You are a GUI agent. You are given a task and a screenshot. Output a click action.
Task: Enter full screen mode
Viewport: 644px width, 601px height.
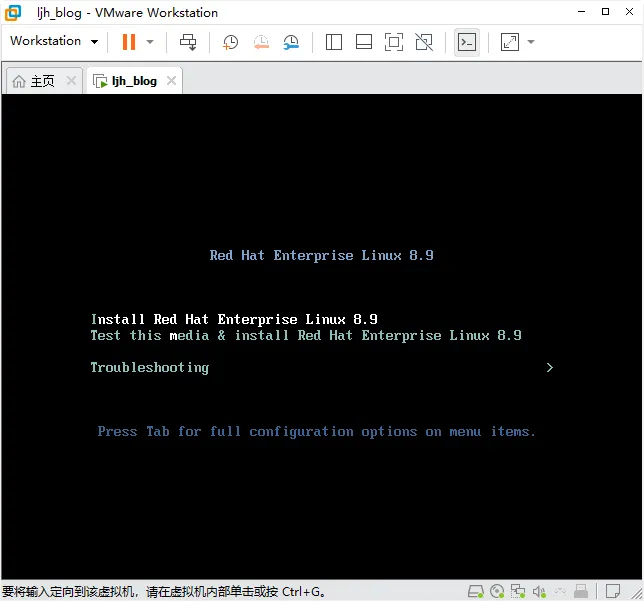393,42
